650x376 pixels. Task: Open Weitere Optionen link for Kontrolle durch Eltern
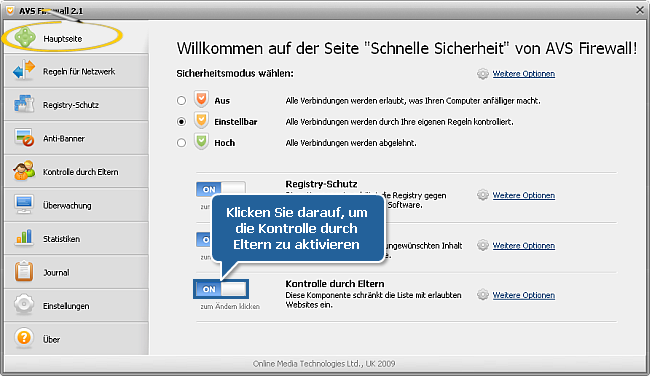pos(524,295)
